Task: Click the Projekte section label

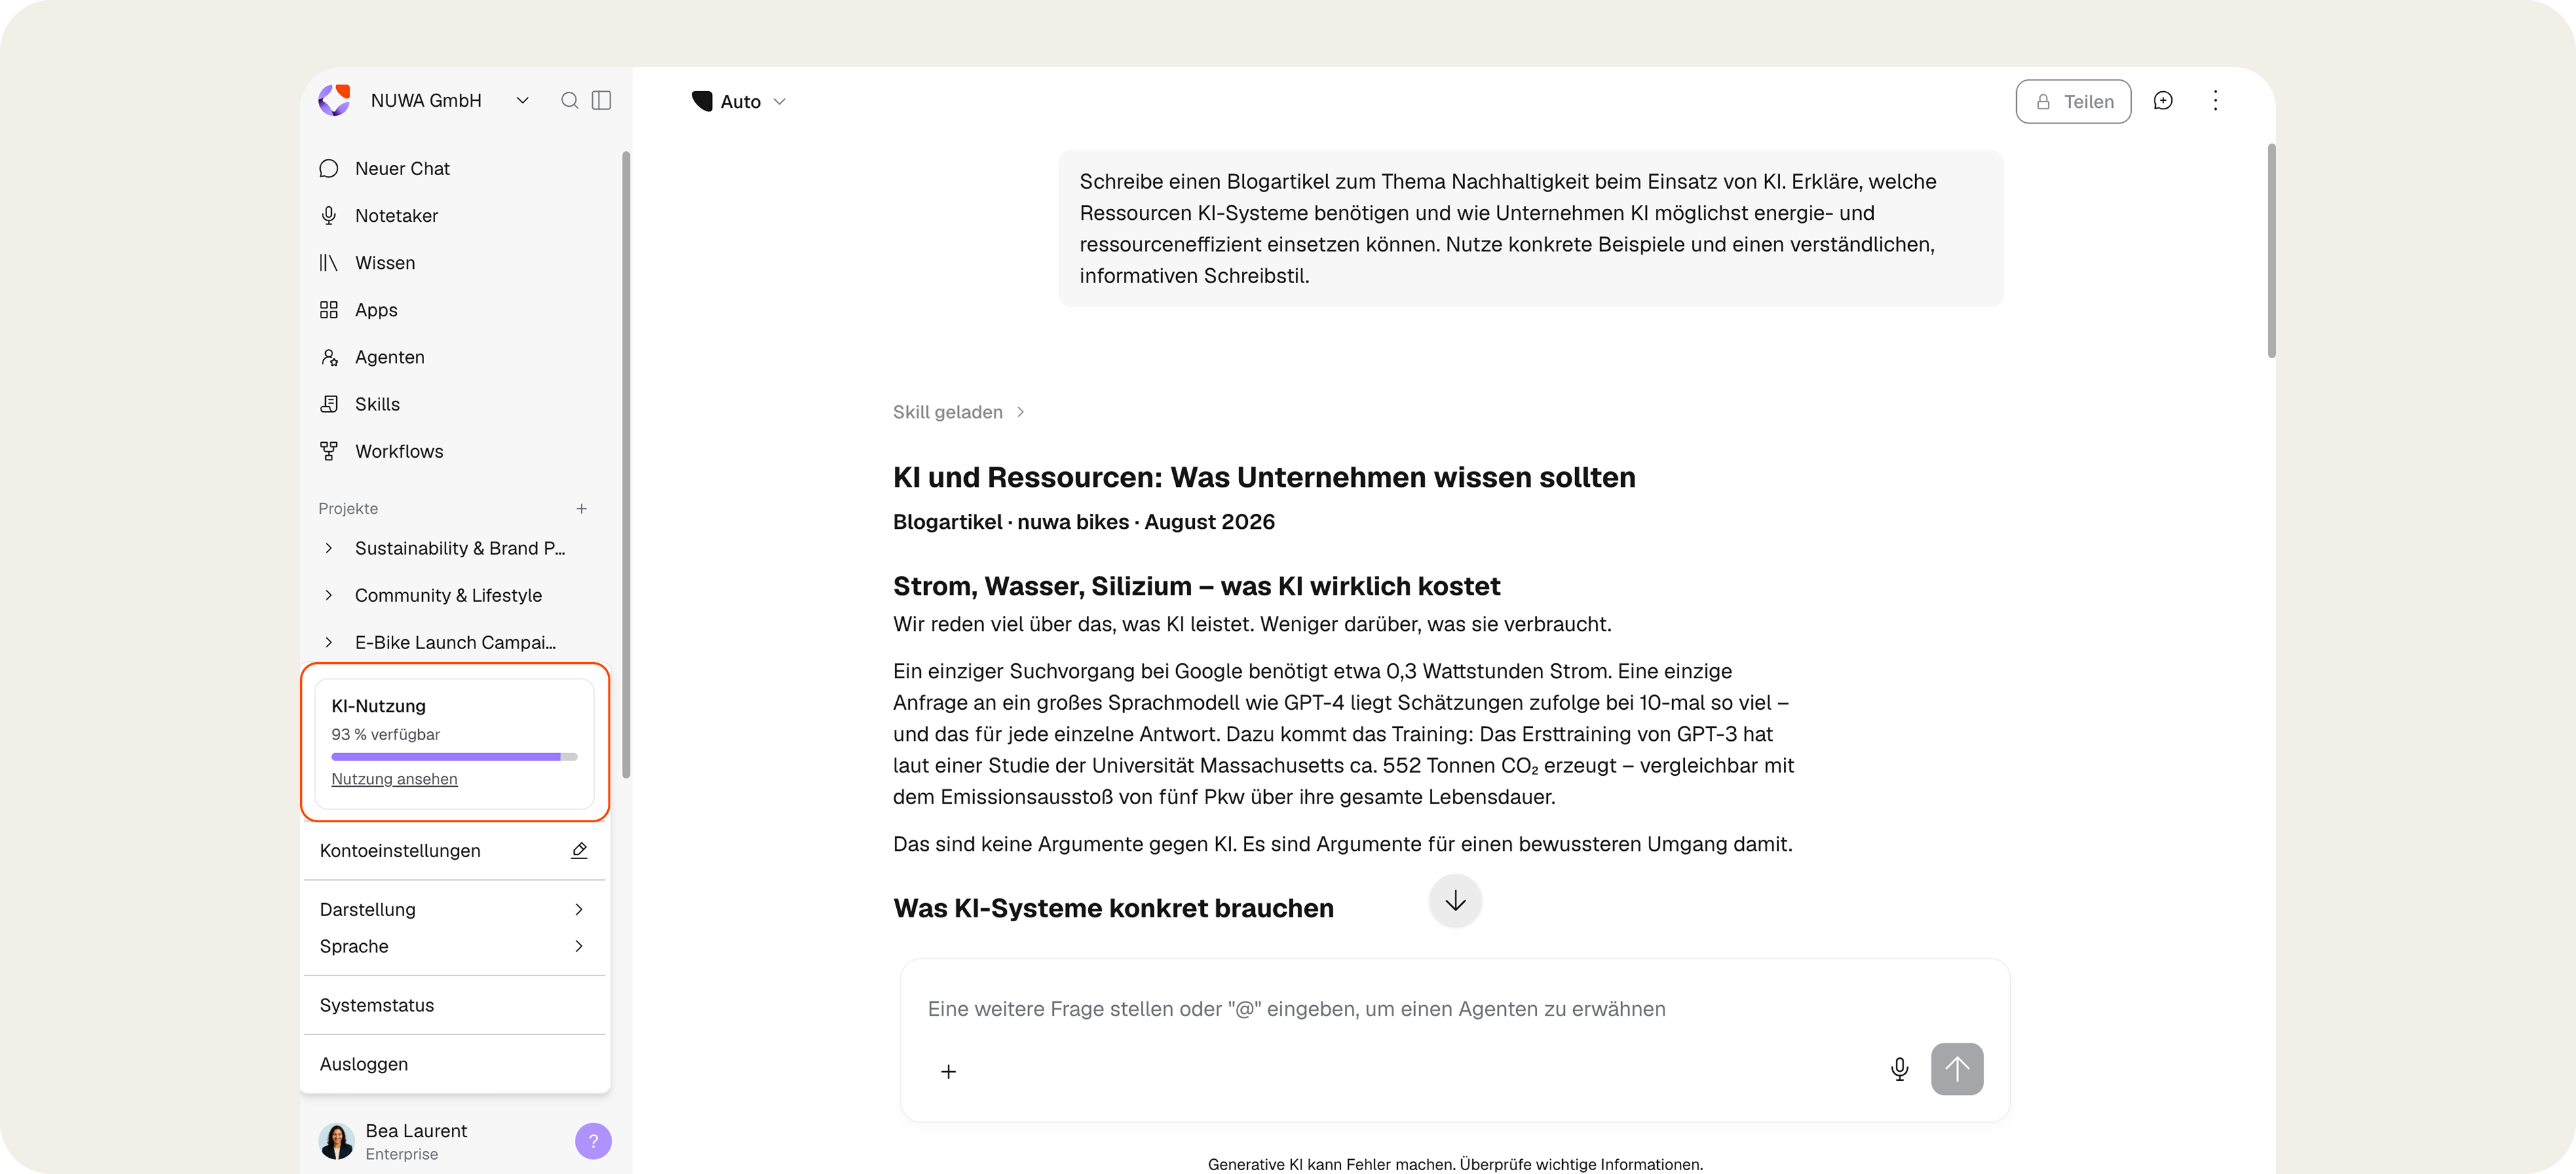Action: point(348,508)
